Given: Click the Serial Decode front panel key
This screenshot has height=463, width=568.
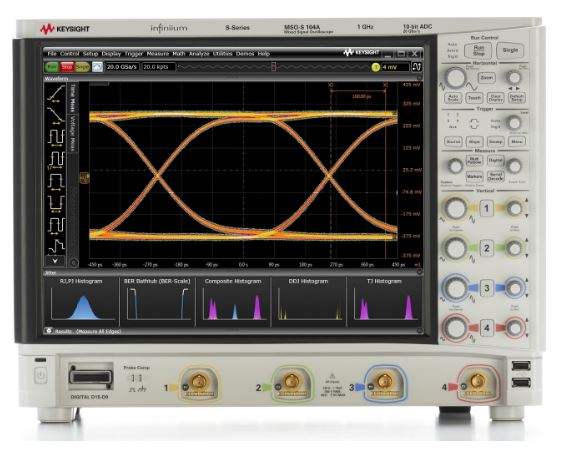Looking at the screenshot, I should tap(495, 176).
